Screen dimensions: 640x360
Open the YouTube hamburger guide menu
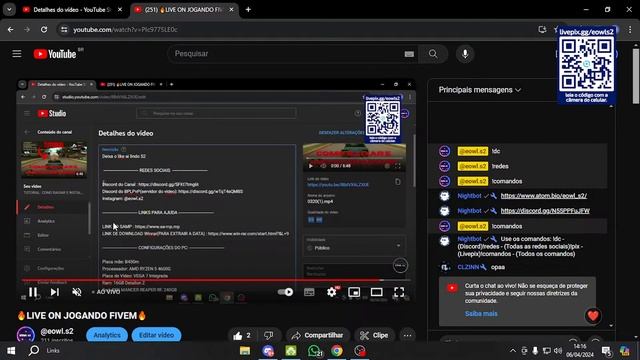coord(17,54)
